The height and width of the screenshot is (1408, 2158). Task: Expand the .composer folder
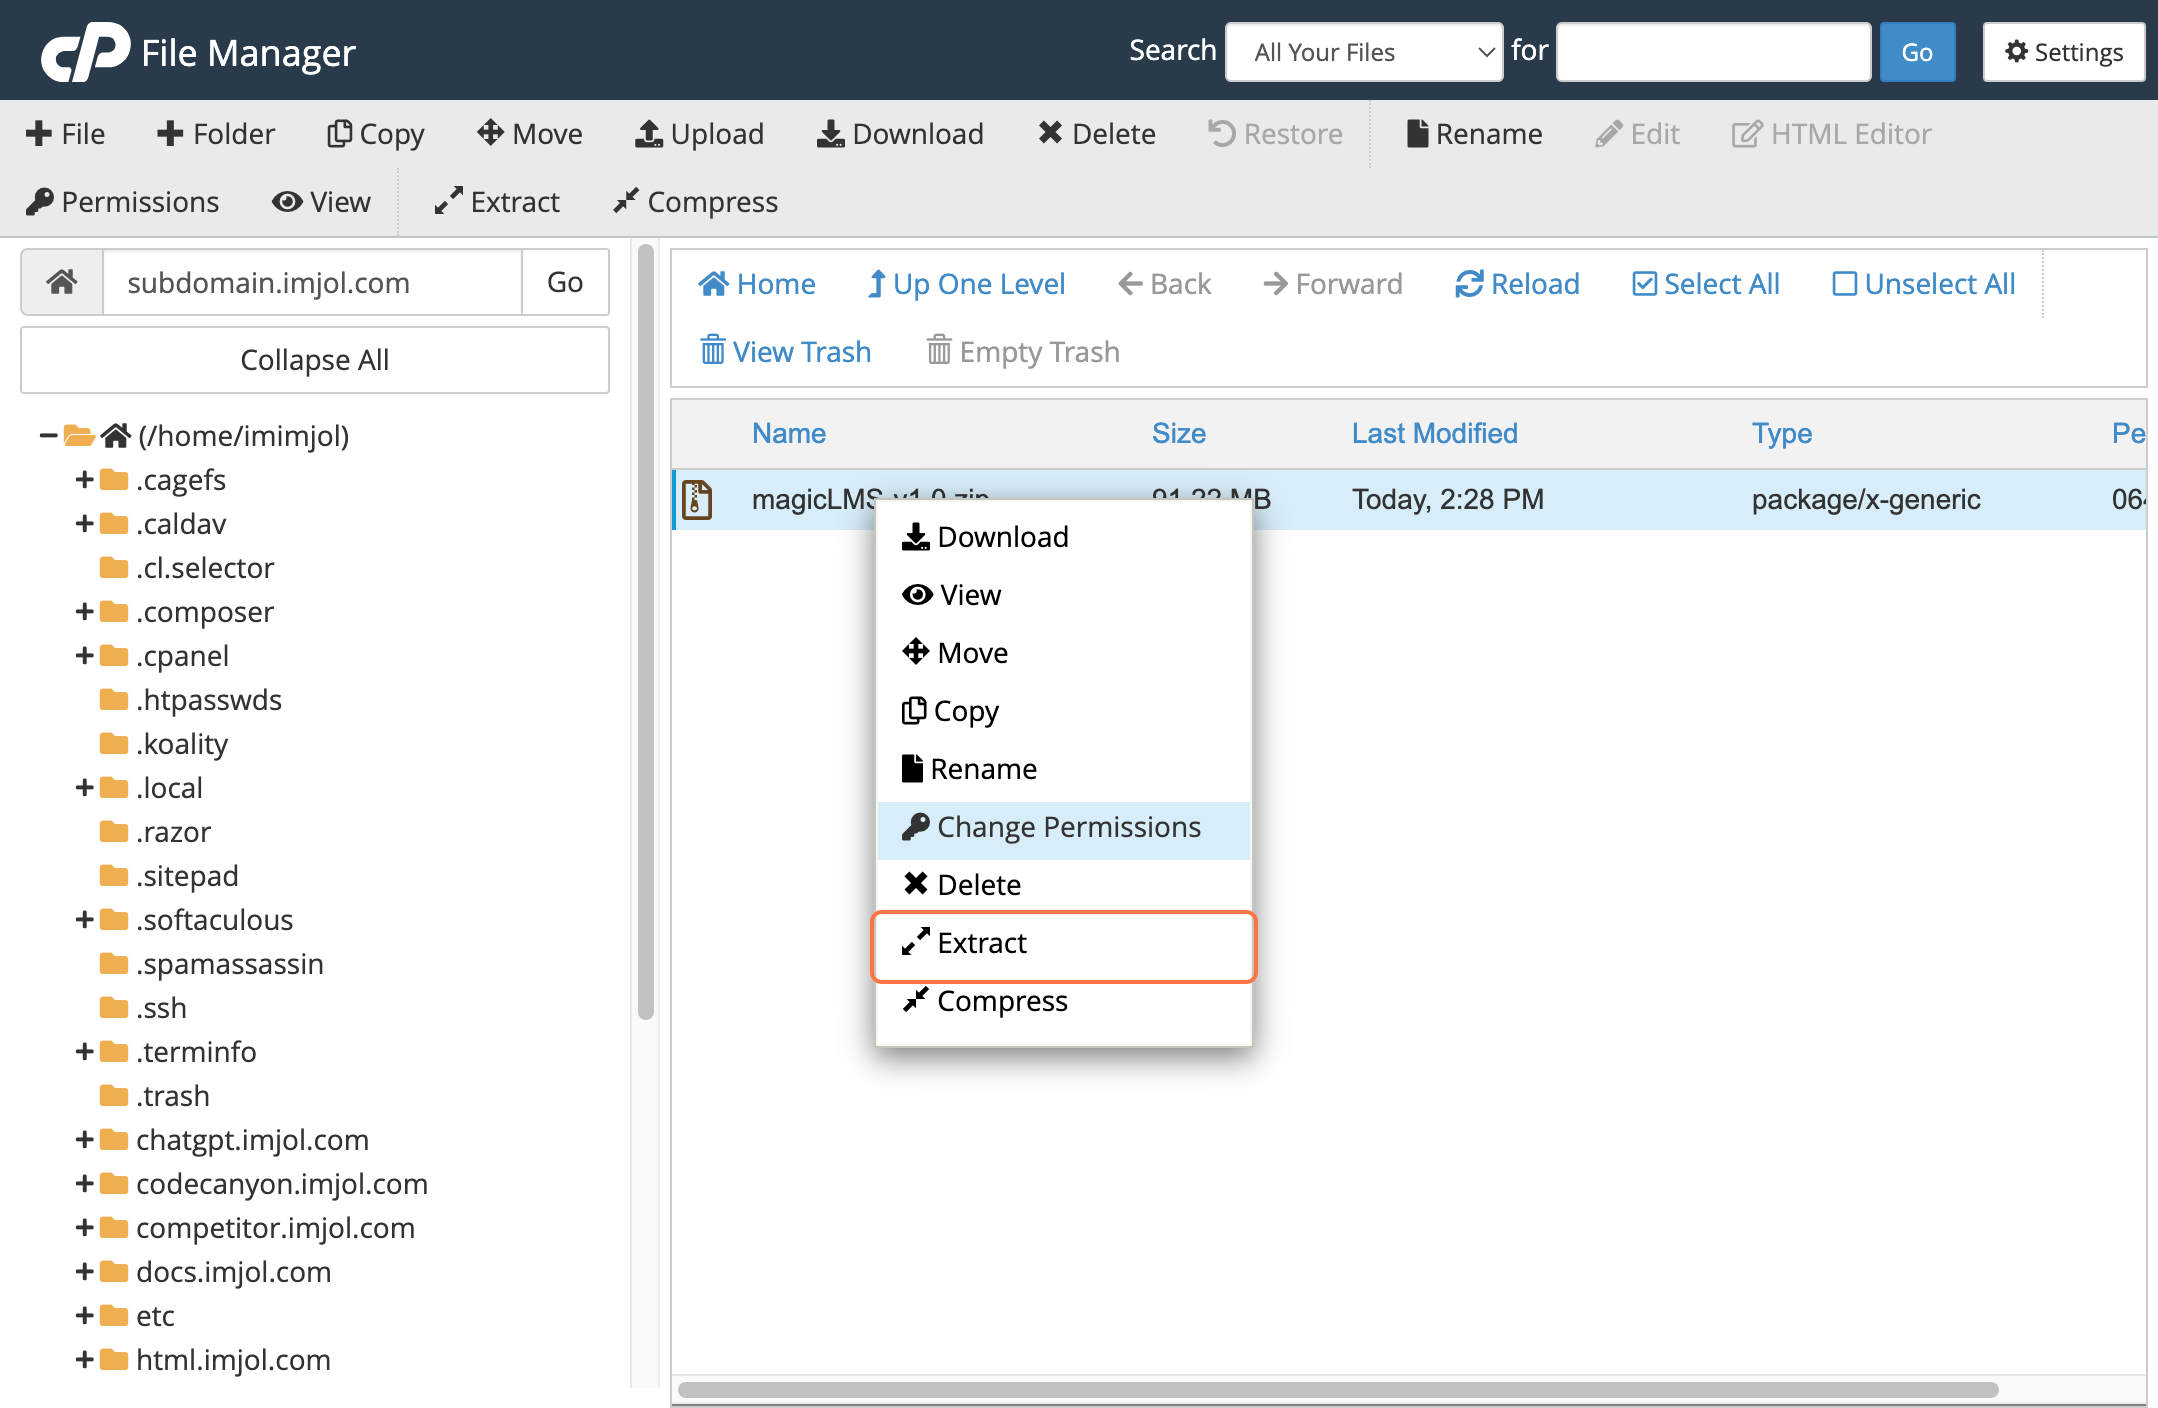coord(85,612)
